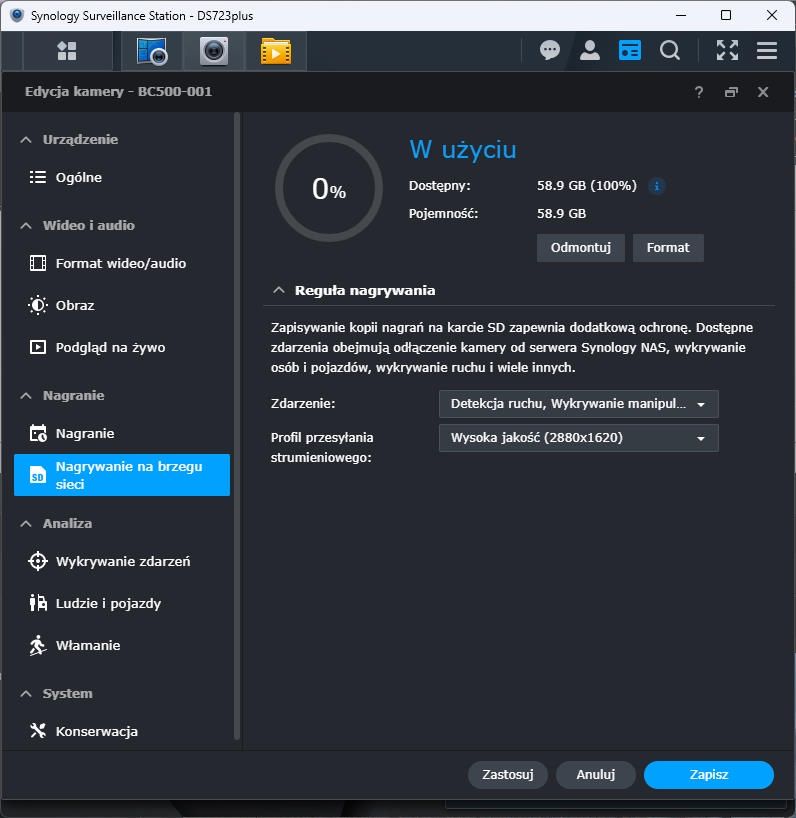Close the Edycja kamery dialog
This screenshot has height=818, width=796.
point(763,92)
